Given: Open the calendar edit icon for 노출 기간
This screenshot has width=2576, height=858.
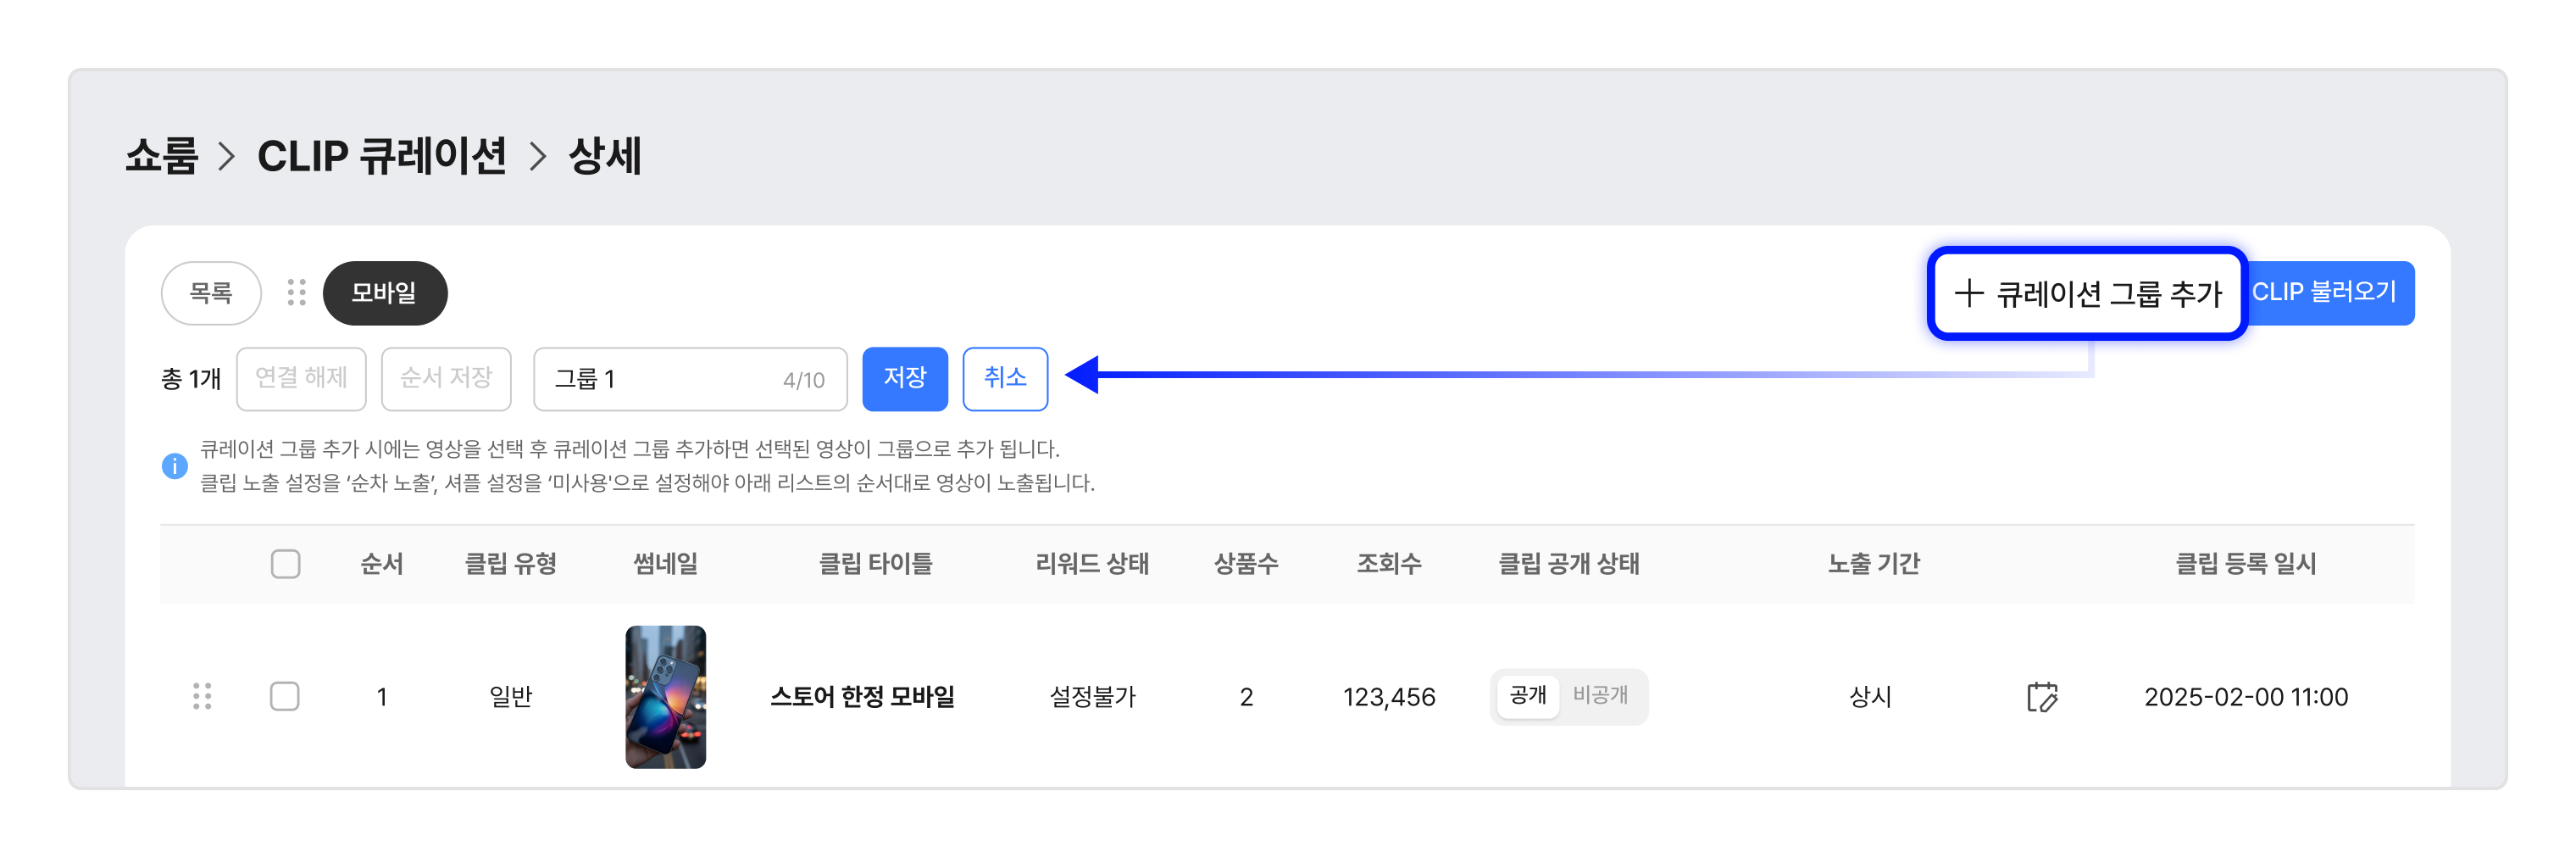Looking at the screenshot, I should [x=2042, y=696].
